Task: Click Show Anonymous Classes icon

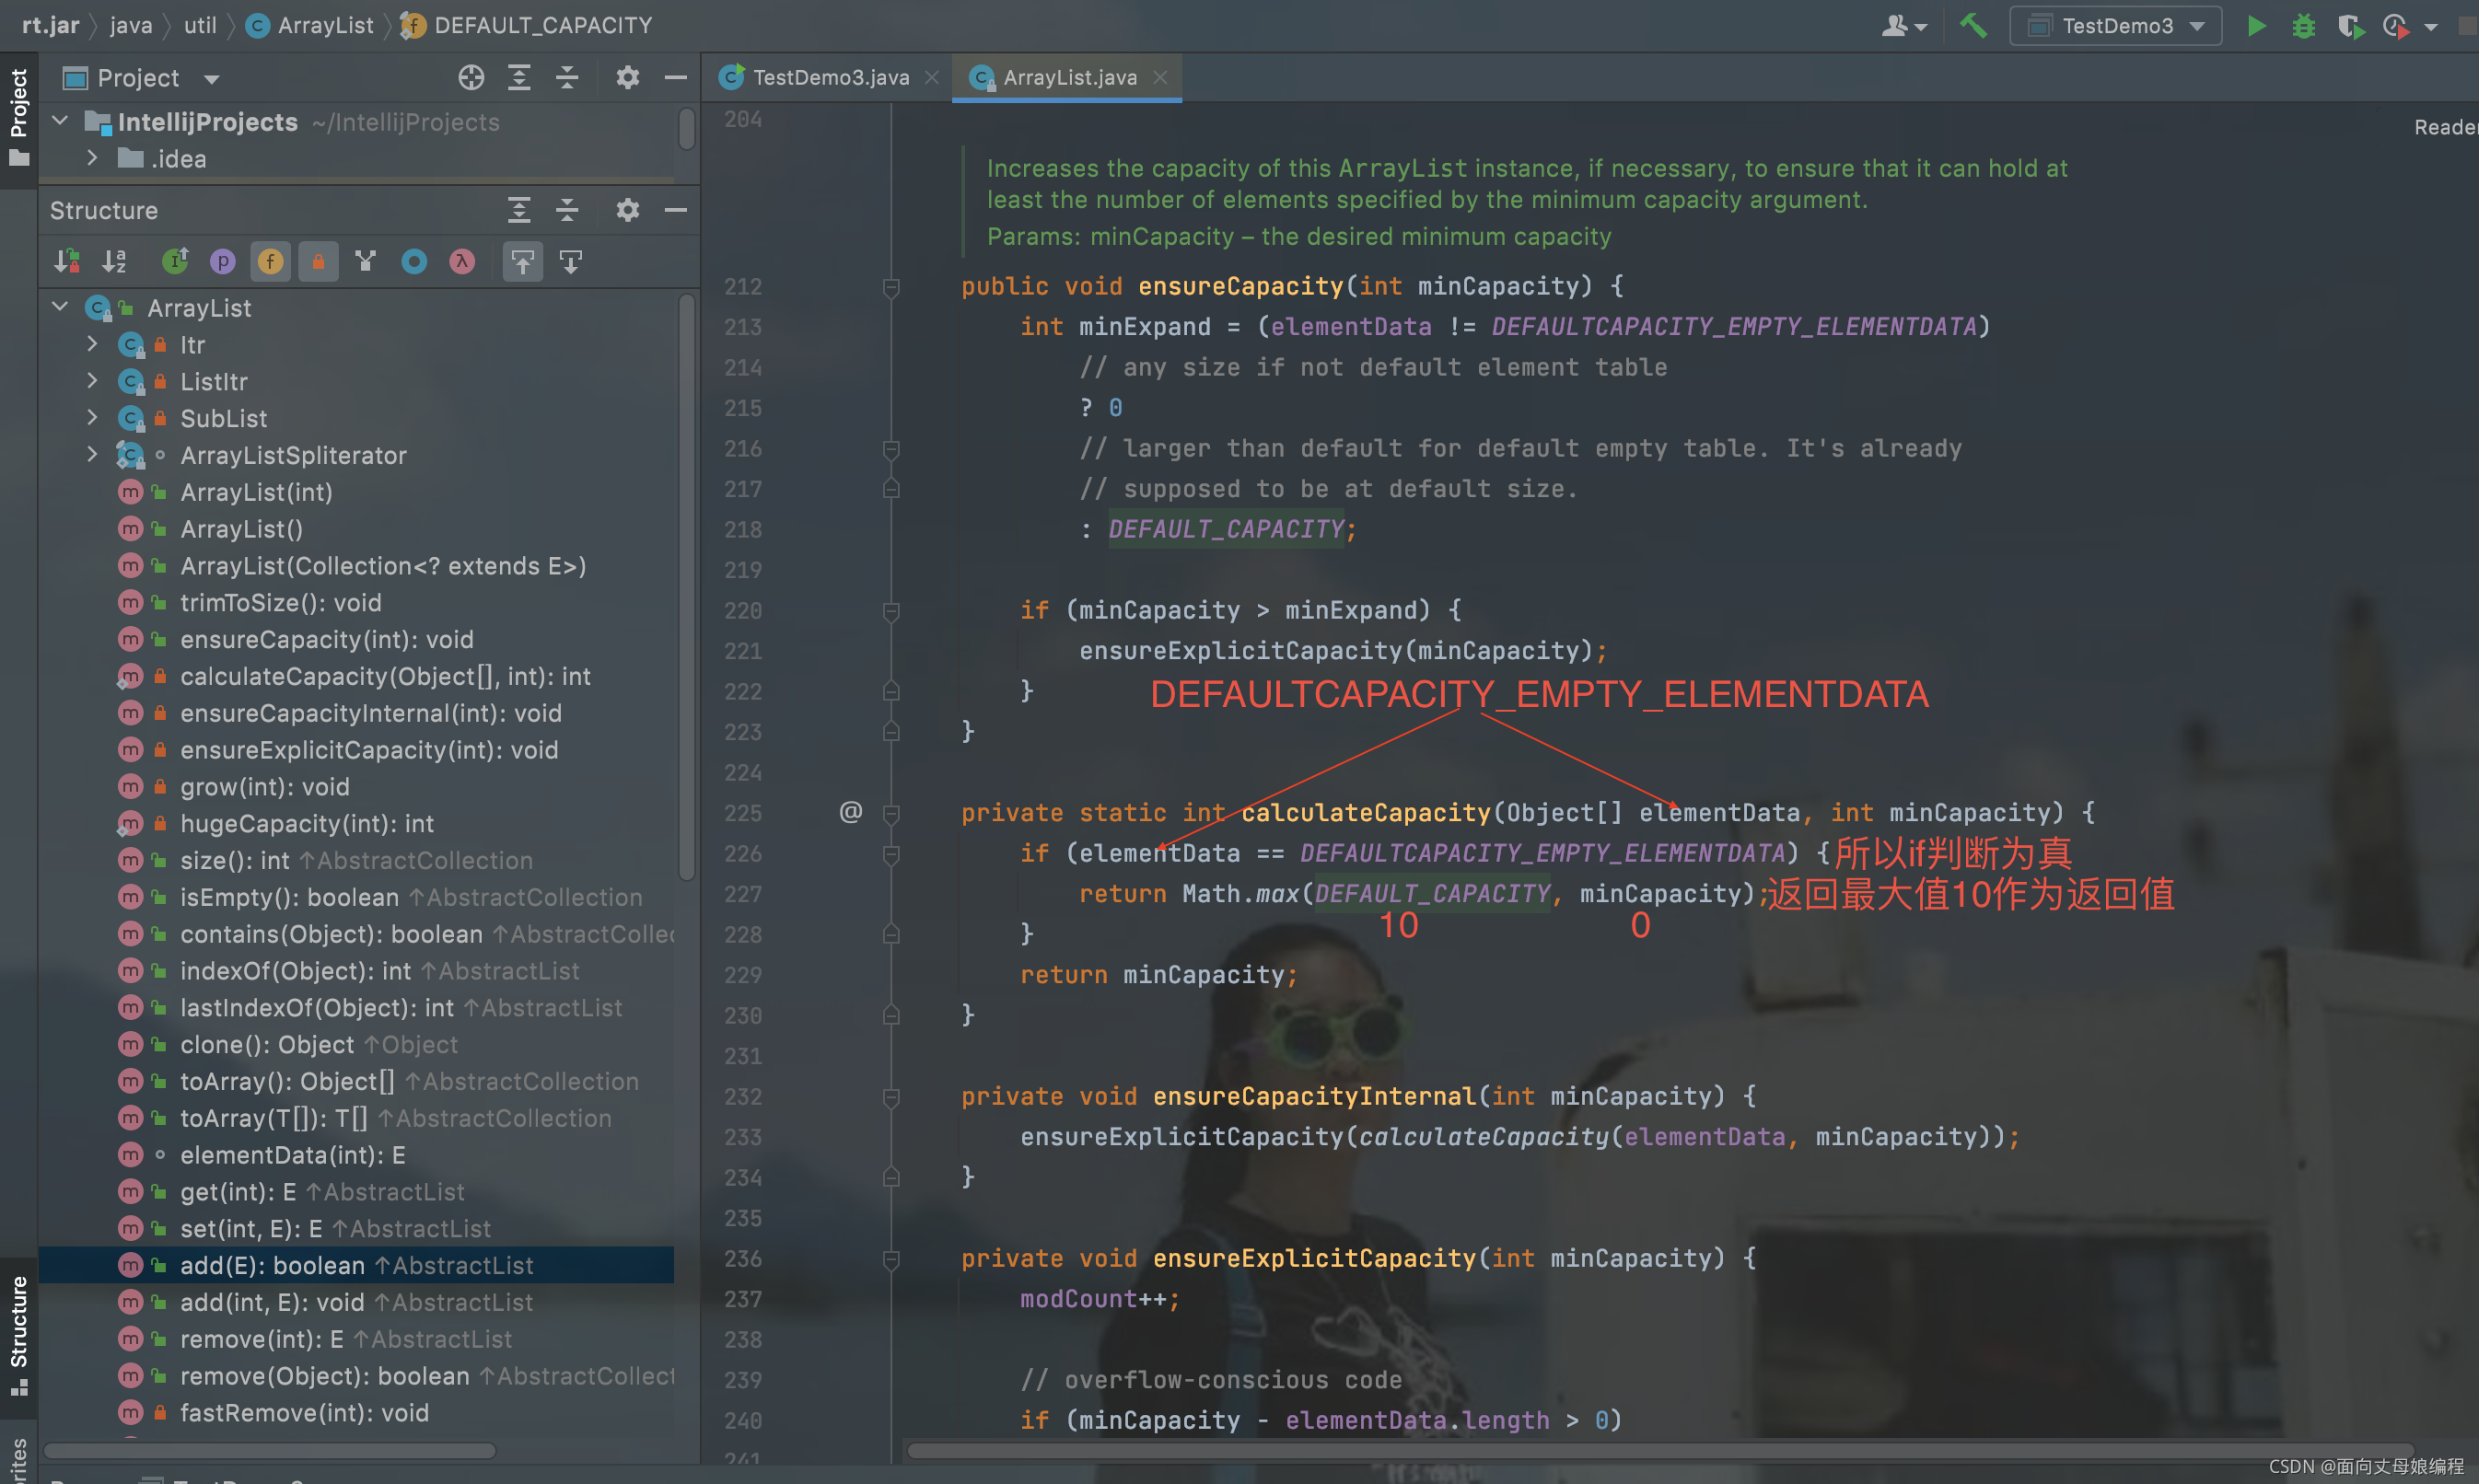Action: [x=414, y=262]
